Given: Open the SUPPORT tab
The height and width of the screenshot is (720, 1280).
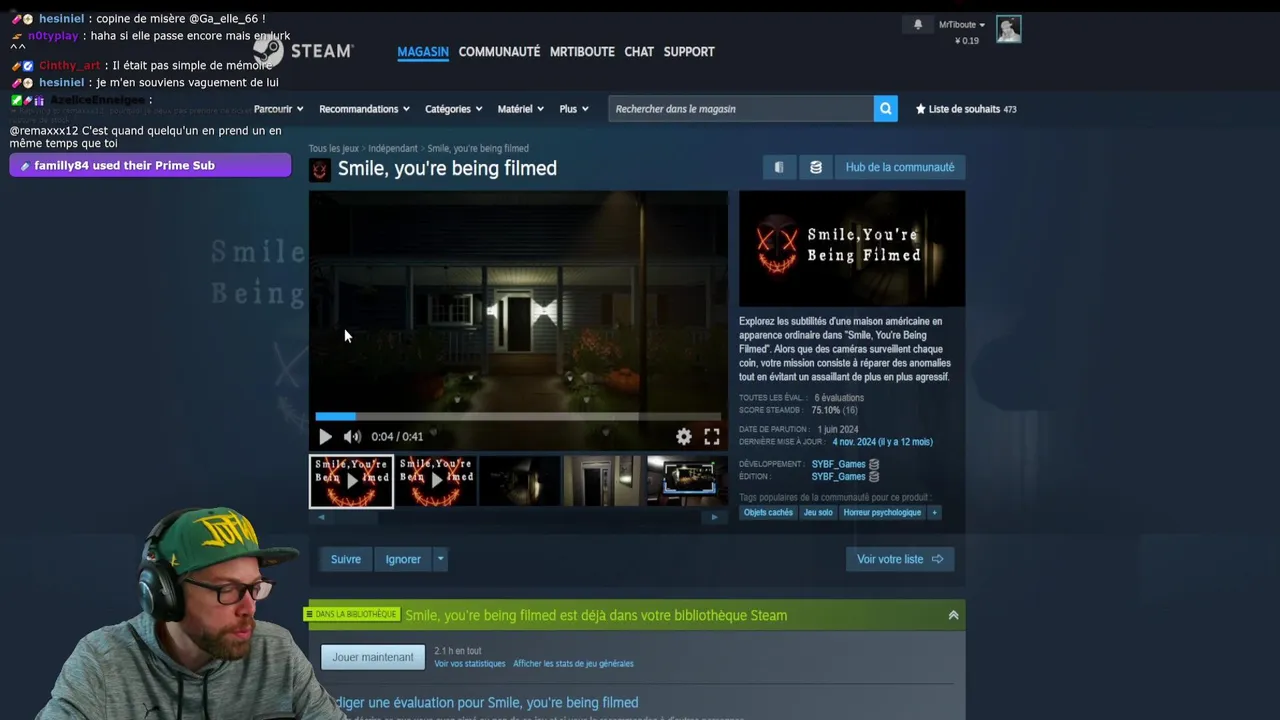Looking at the screenshot, I should (689, 52).
